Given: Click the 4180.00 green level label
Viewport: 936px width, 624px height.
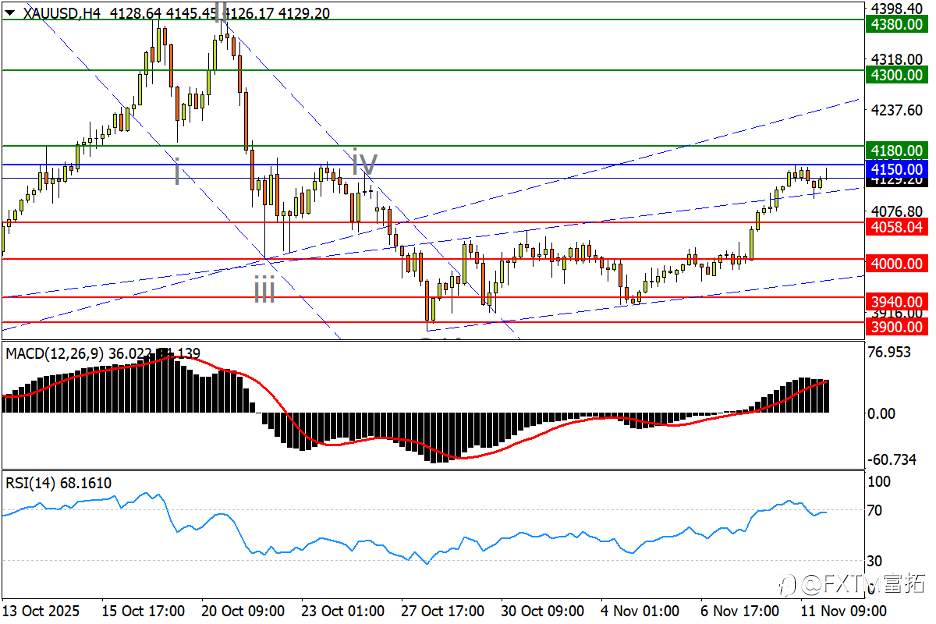Looking at the screenshot, I should point(897,150).
